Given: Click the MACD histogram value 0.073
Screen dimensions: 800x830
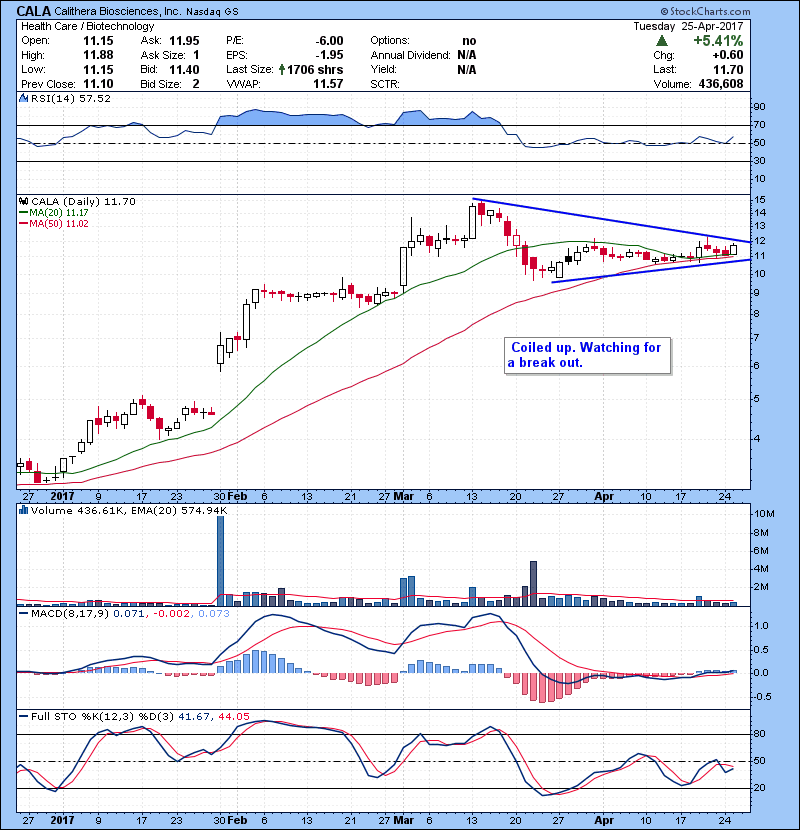Looking at the screenshot, I should [x=214, y=614].
